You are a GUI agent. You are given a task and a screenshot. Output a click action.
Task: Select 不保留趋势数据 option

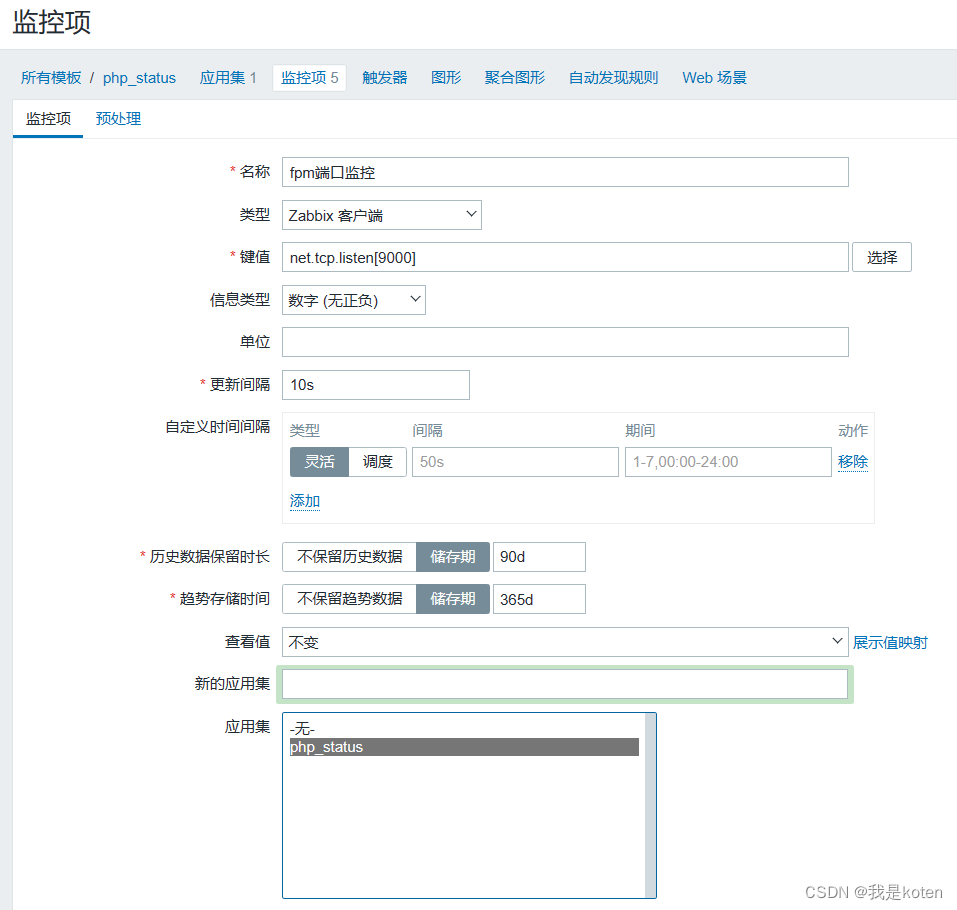[349, 599]
